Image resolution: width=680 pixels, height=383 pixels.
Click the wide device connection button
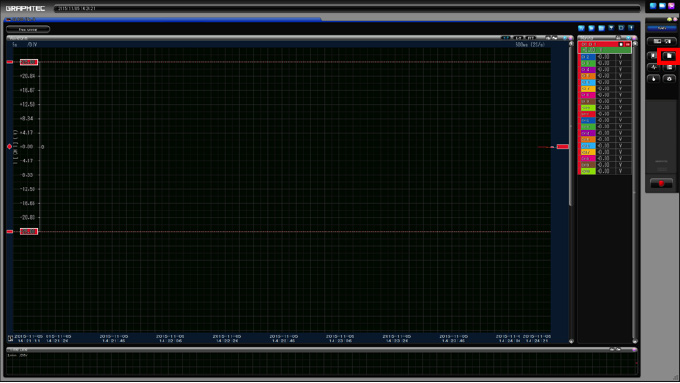[x=661, y=41]
